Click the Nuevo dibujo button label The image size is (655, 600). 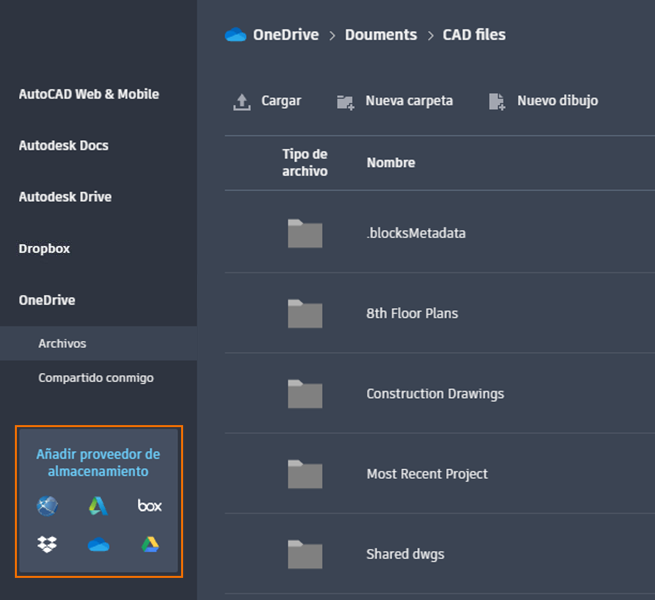pos(558,101)
